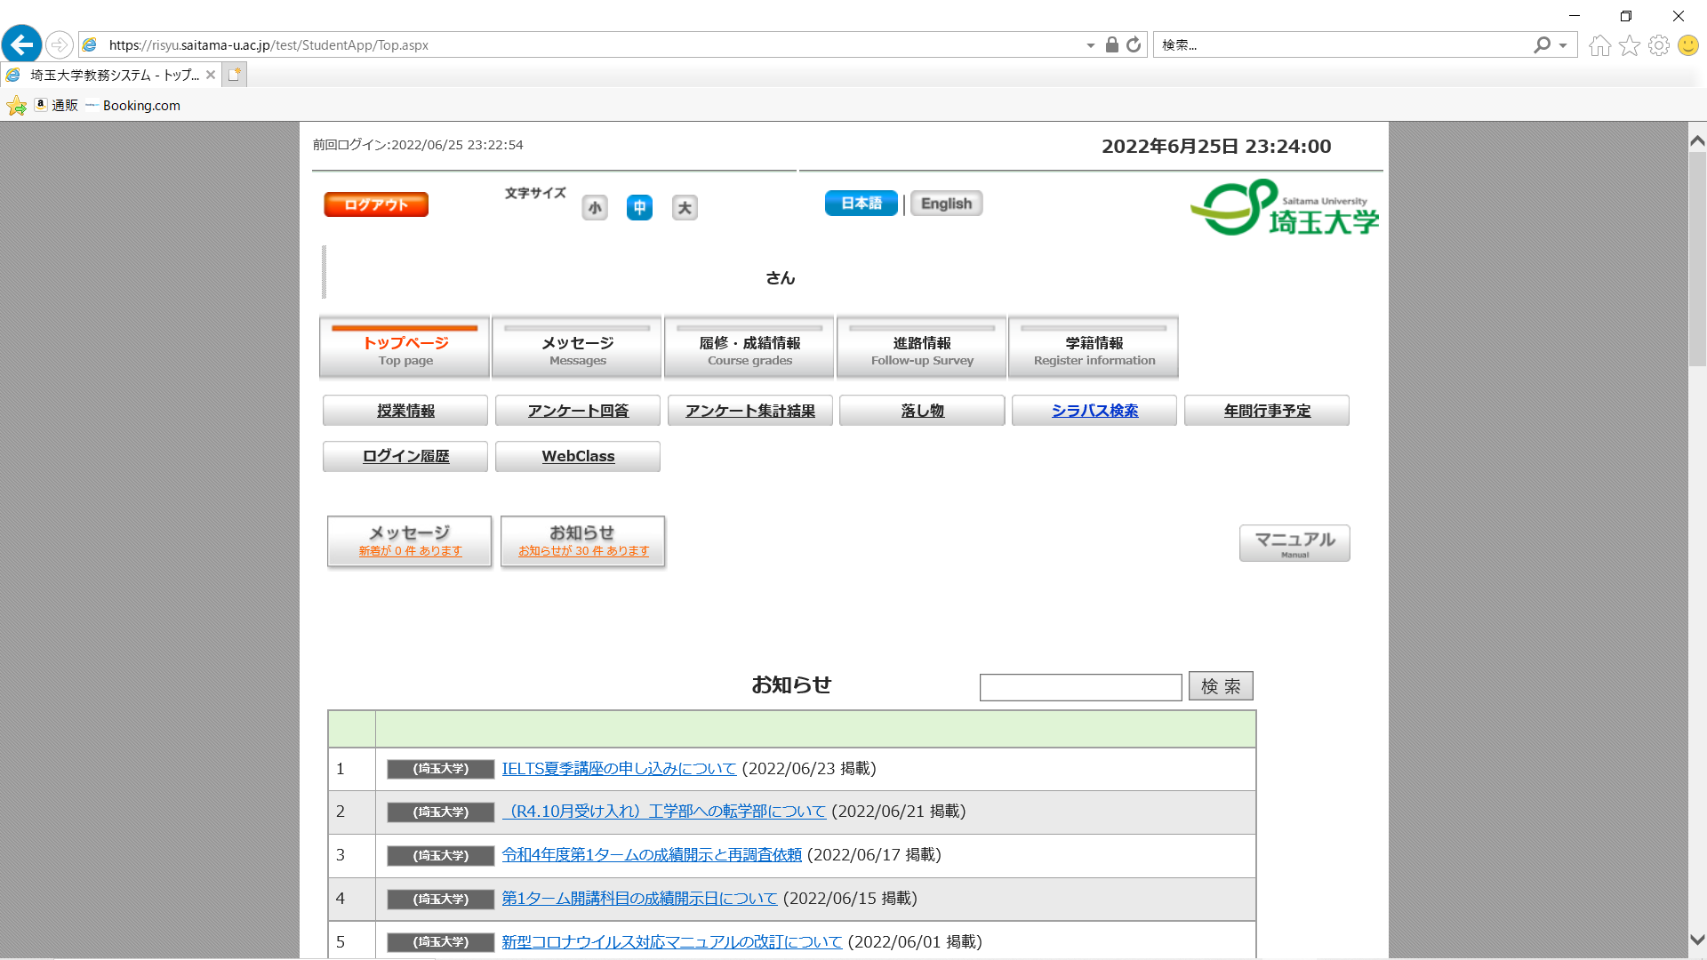Screen dimensions: 1707x960
Task: Open browser settings gear icon
Action: pyautogui.click(x=1659, y=45)
